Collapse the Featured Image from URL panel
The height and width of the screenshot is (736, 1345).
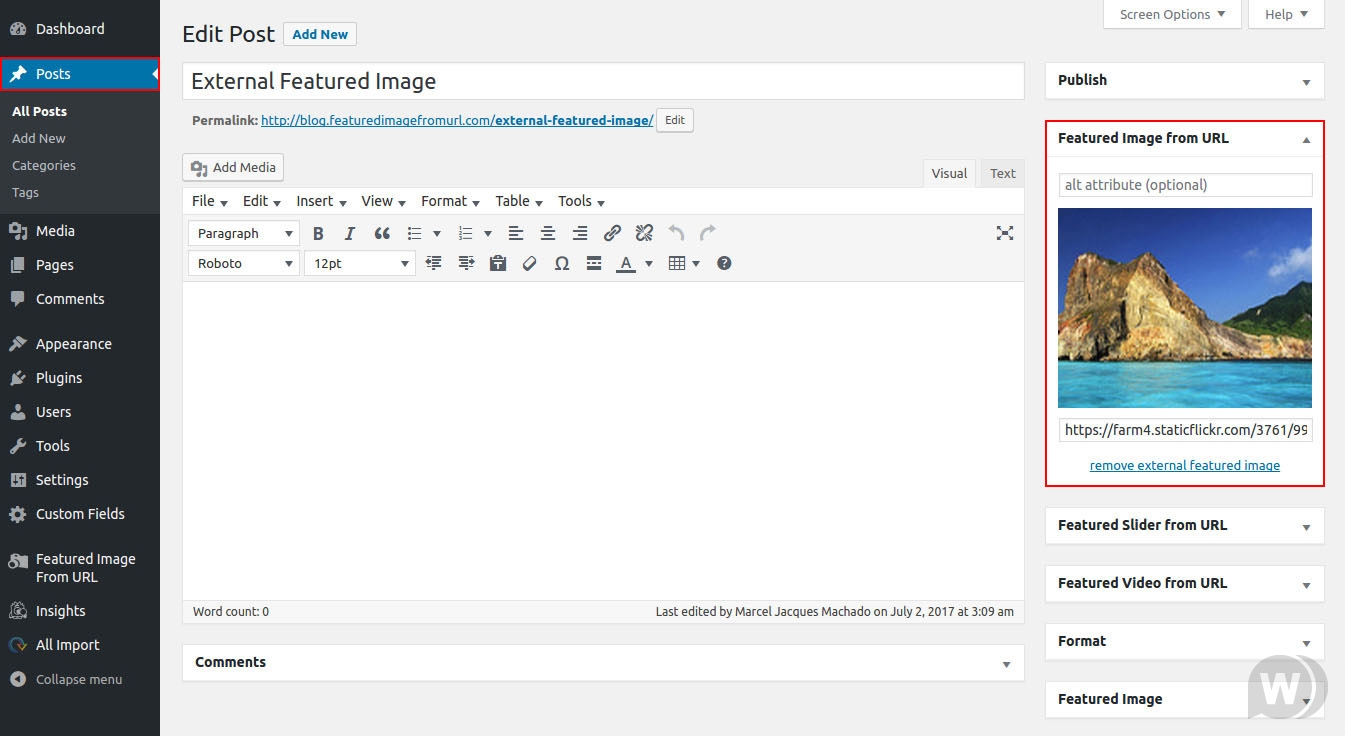coord(1306,140)
